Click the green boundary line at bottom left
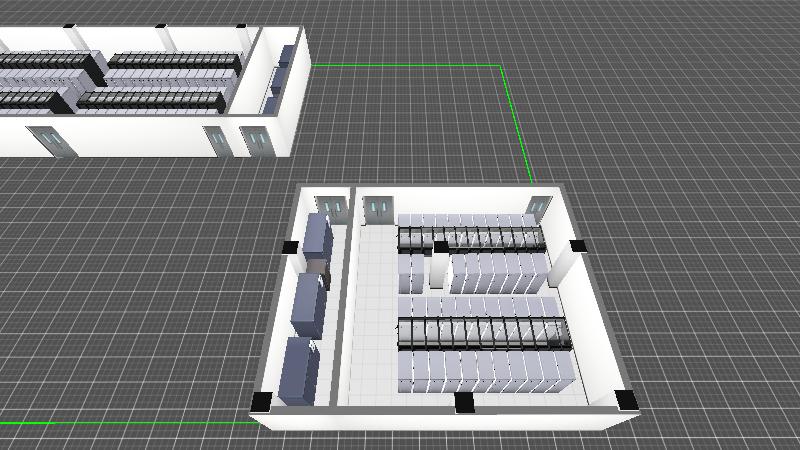The image size is (800, 450). click(120, 422)
